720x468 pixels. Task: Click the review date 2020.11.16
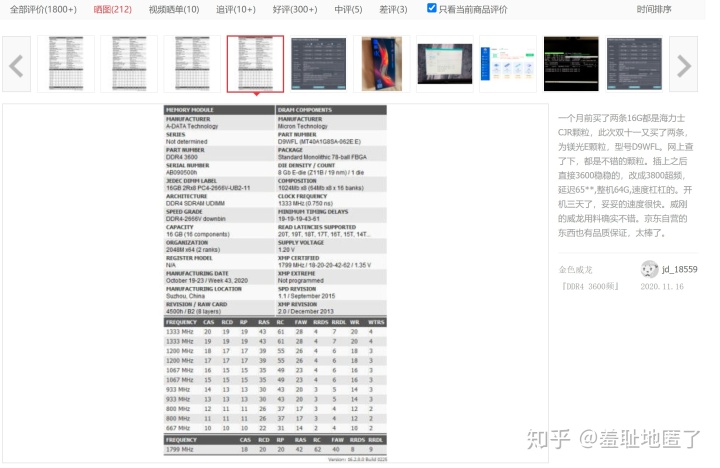(x=662, y=286)
